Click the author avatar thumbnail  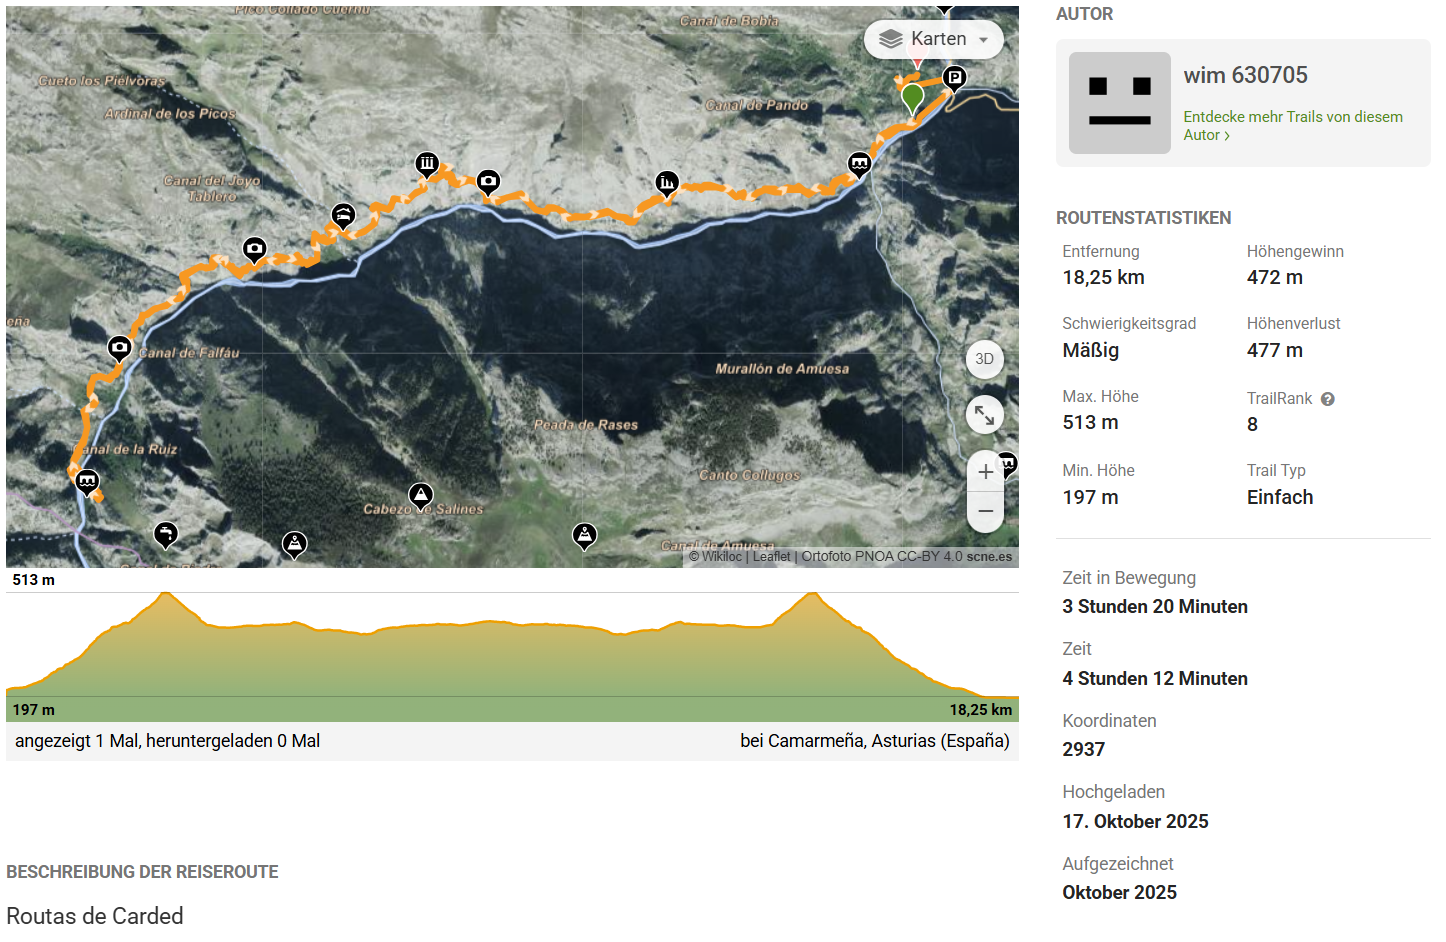click(x=1119, y=103)
